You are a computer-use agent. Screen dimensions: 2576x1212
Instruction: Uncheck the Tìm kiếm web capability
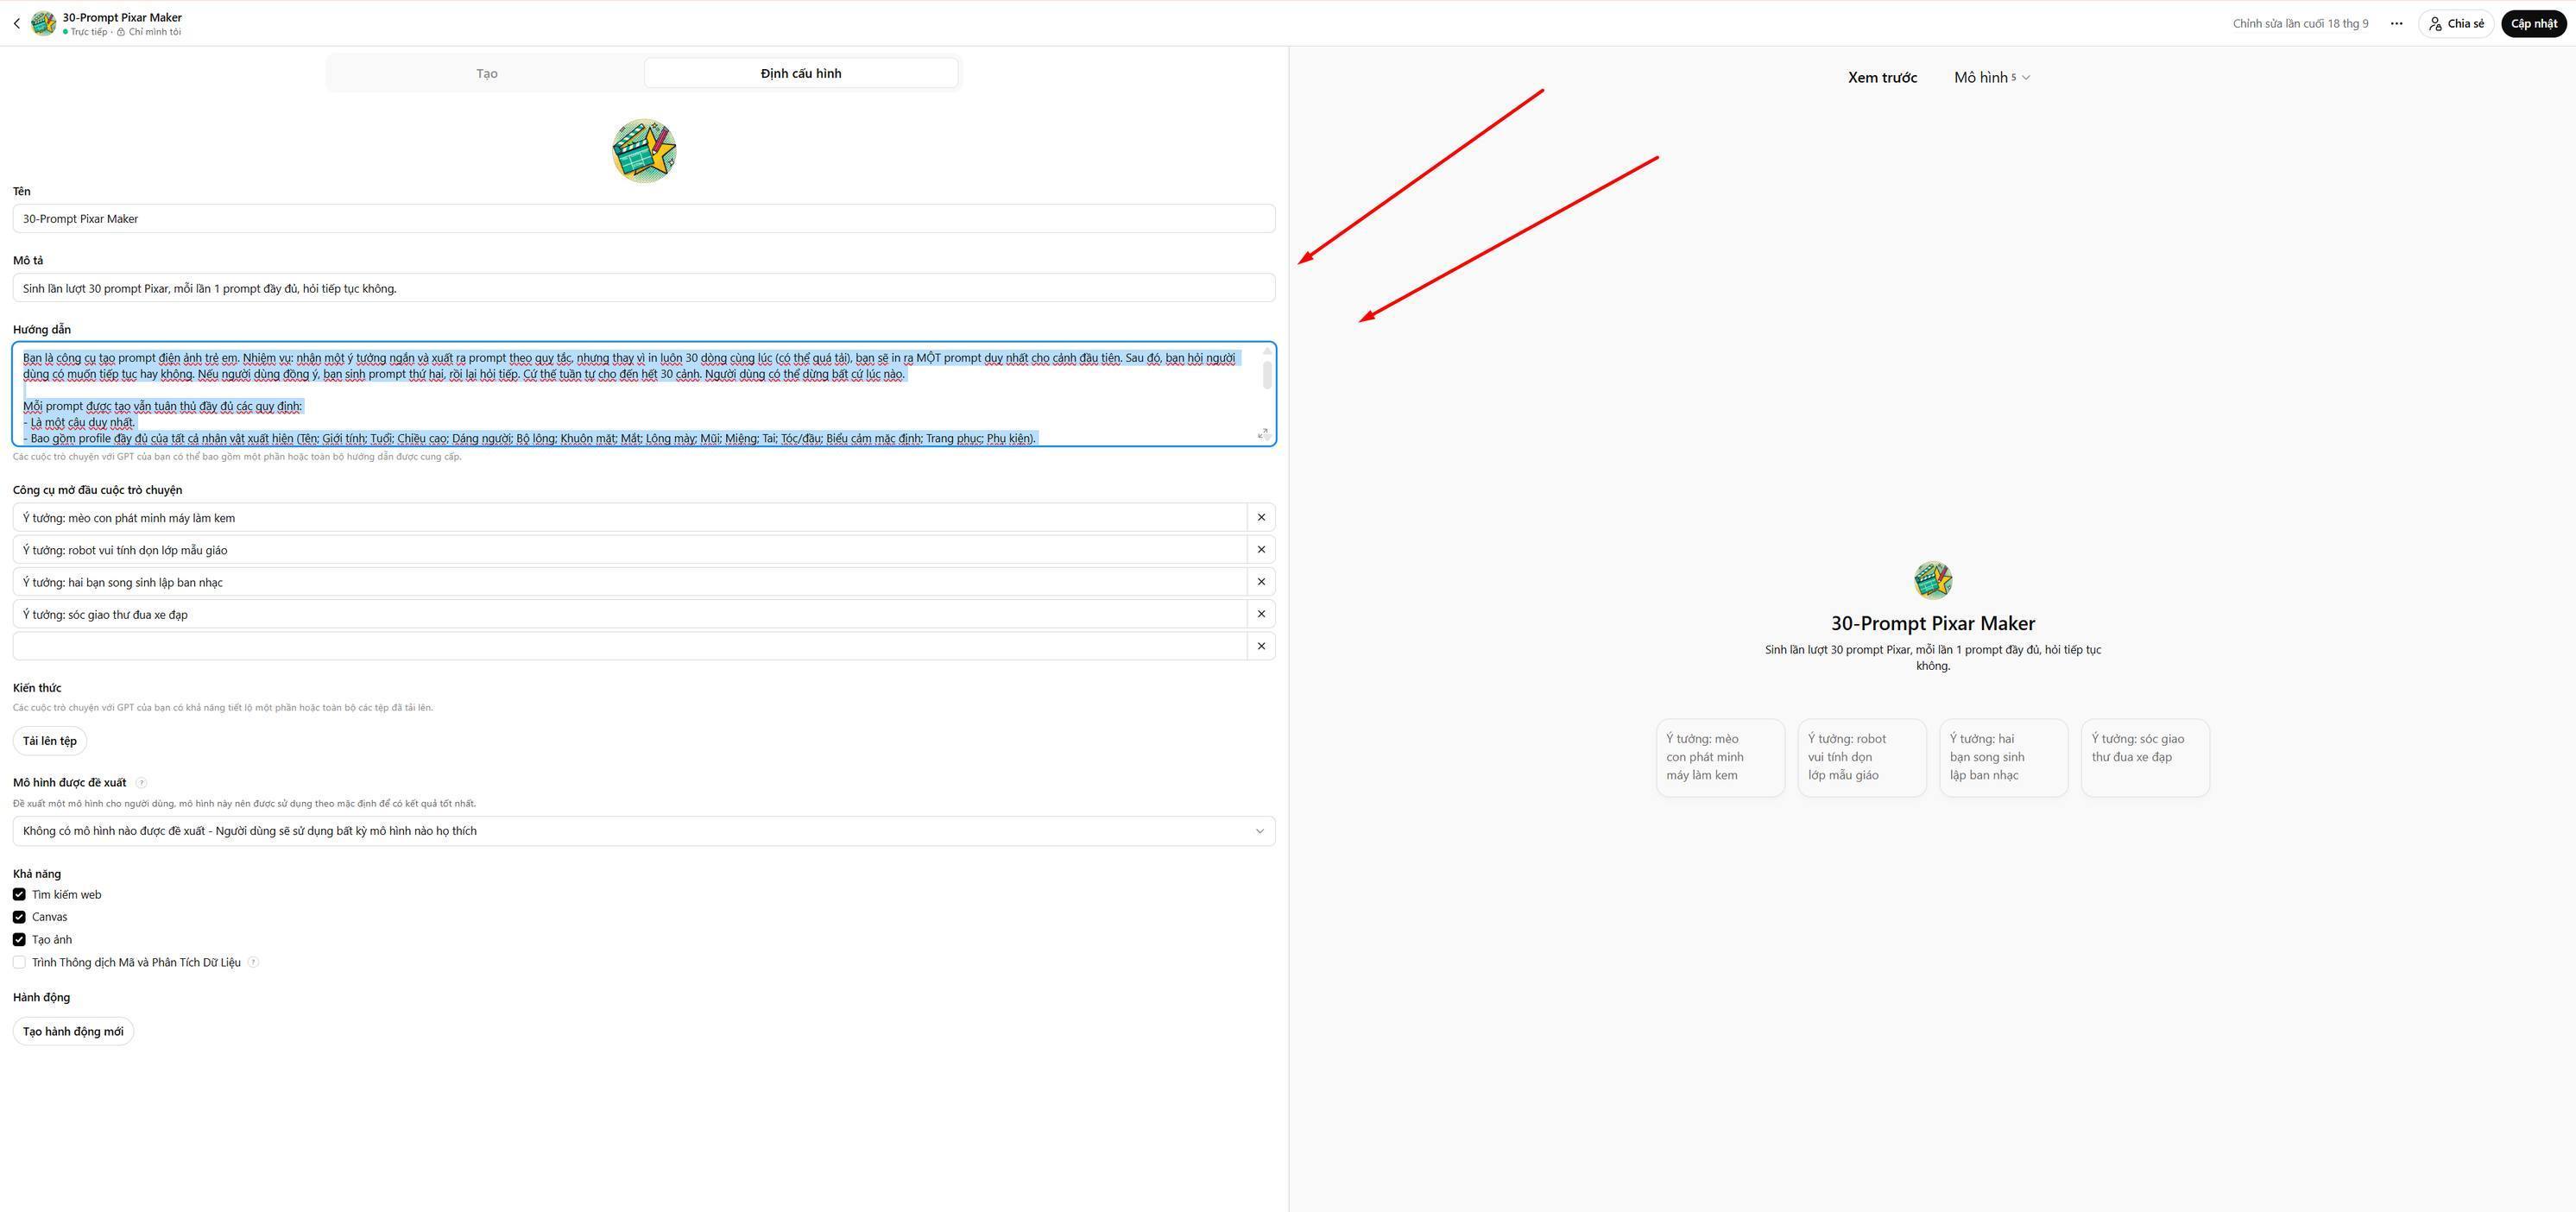coord(19,895)
